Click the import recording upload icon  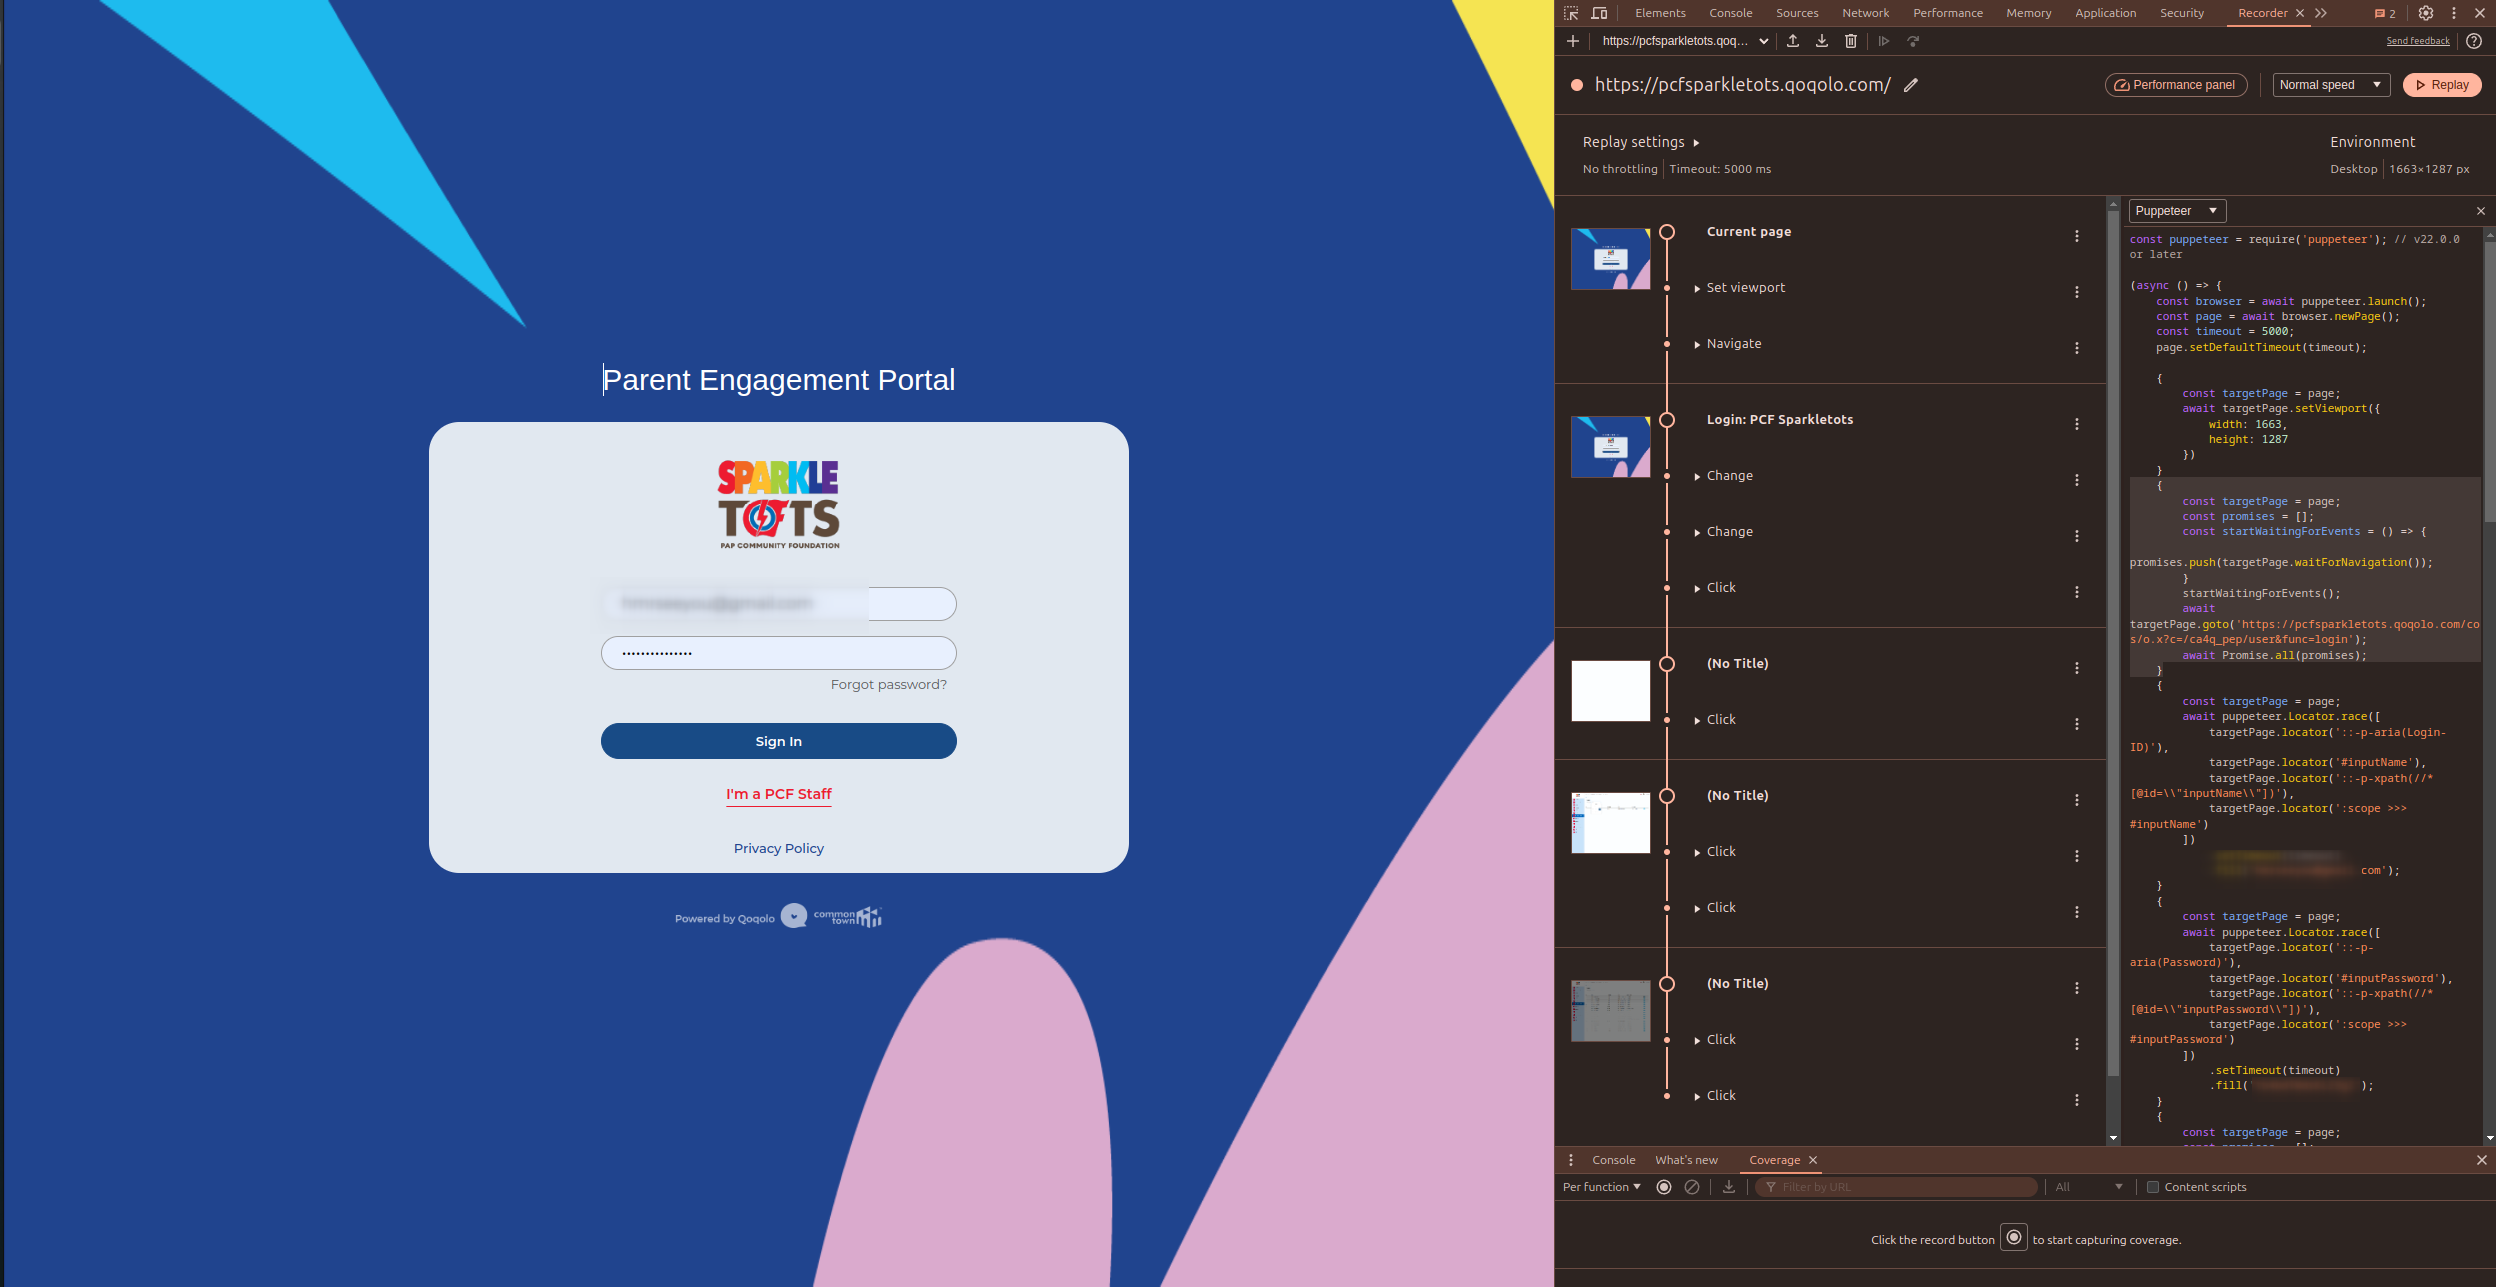coord(1793,41)
